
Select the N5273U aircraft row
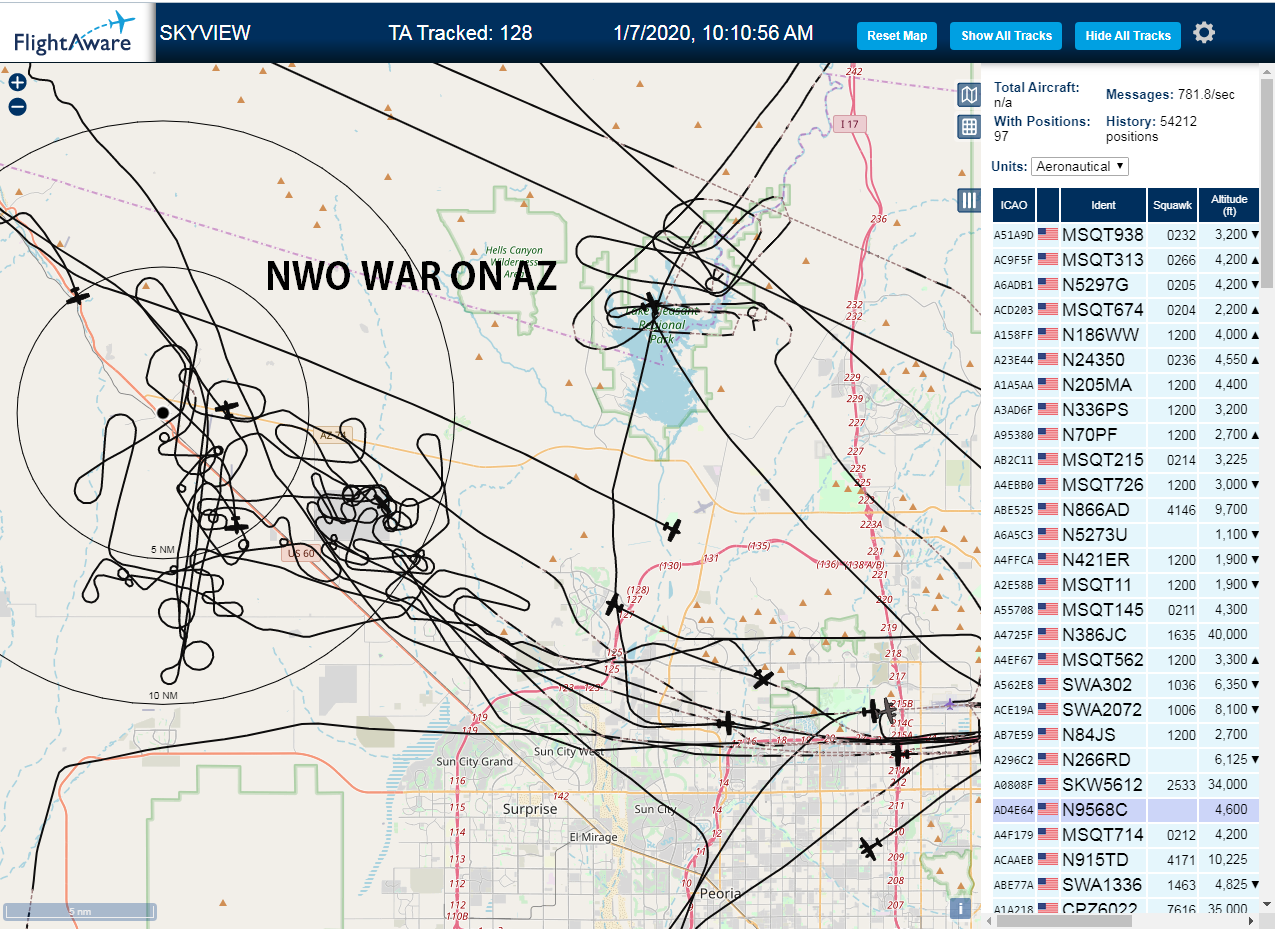1127,535
